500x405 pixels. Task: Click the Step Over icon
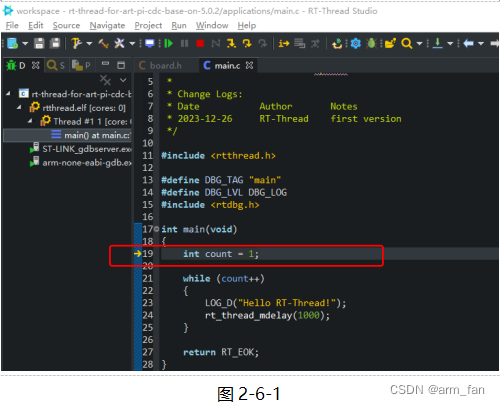pos(247,43)
